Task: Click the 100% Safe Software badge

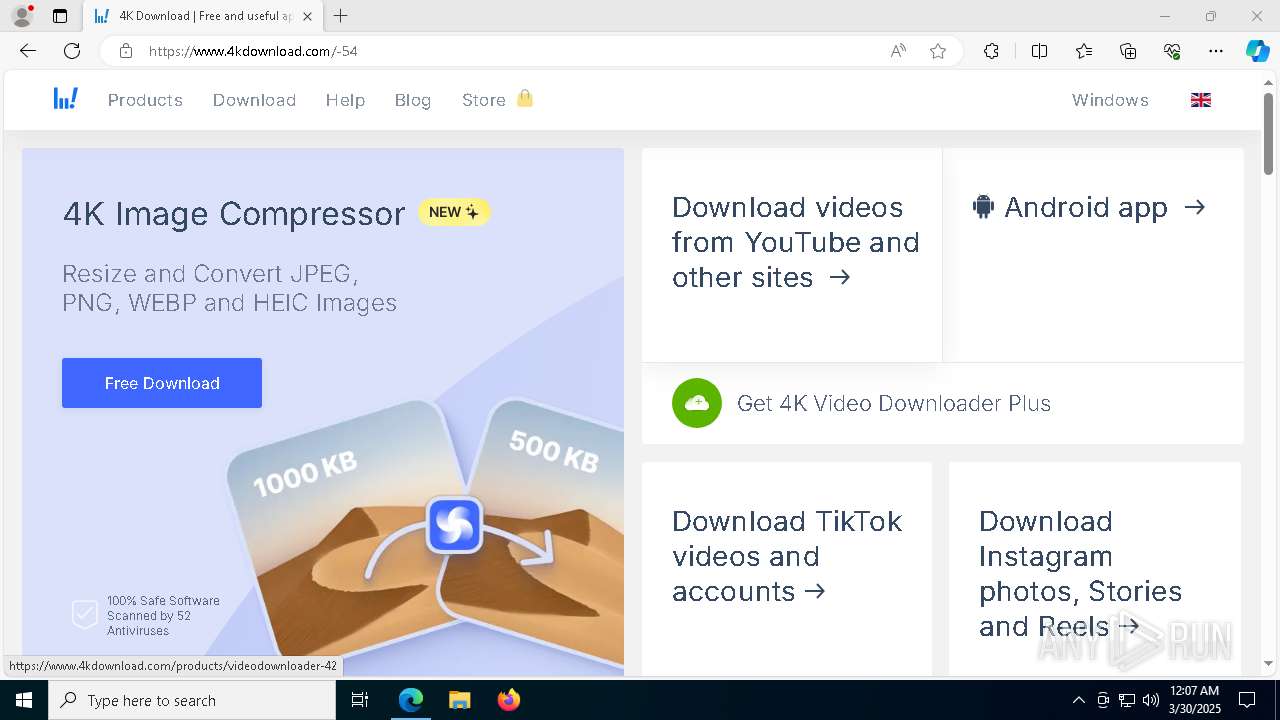Action: (146, 615)
